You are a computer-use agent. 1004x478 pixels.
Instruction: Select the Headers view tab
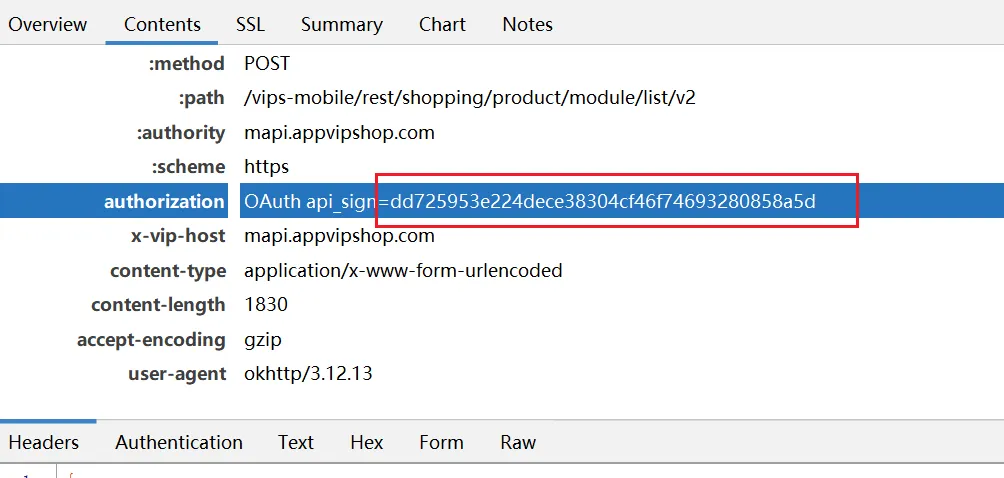pyautogui.click(x=44, y=442)
